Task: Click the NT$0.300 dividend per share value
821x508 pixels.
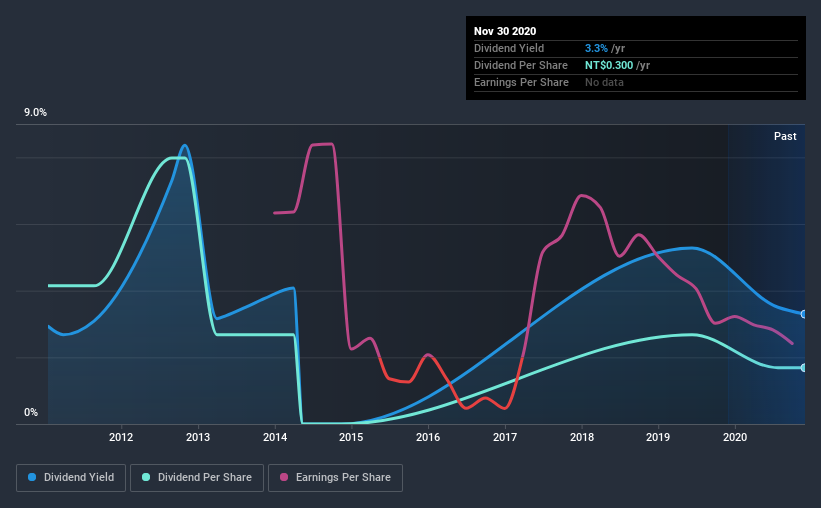Action: point(609,65)
